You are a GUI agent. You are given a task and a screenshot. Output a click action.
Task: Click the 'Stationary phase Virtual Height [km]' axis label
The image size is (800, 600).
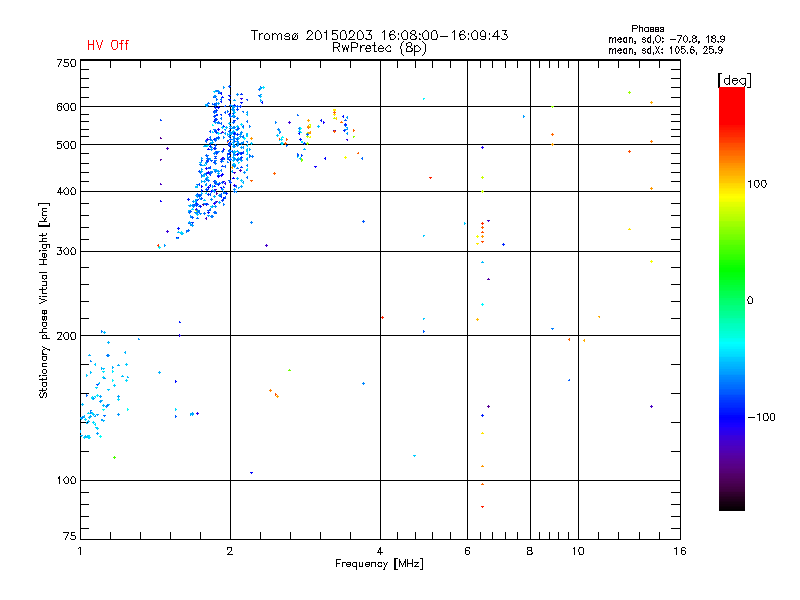[x=44, y=300]
